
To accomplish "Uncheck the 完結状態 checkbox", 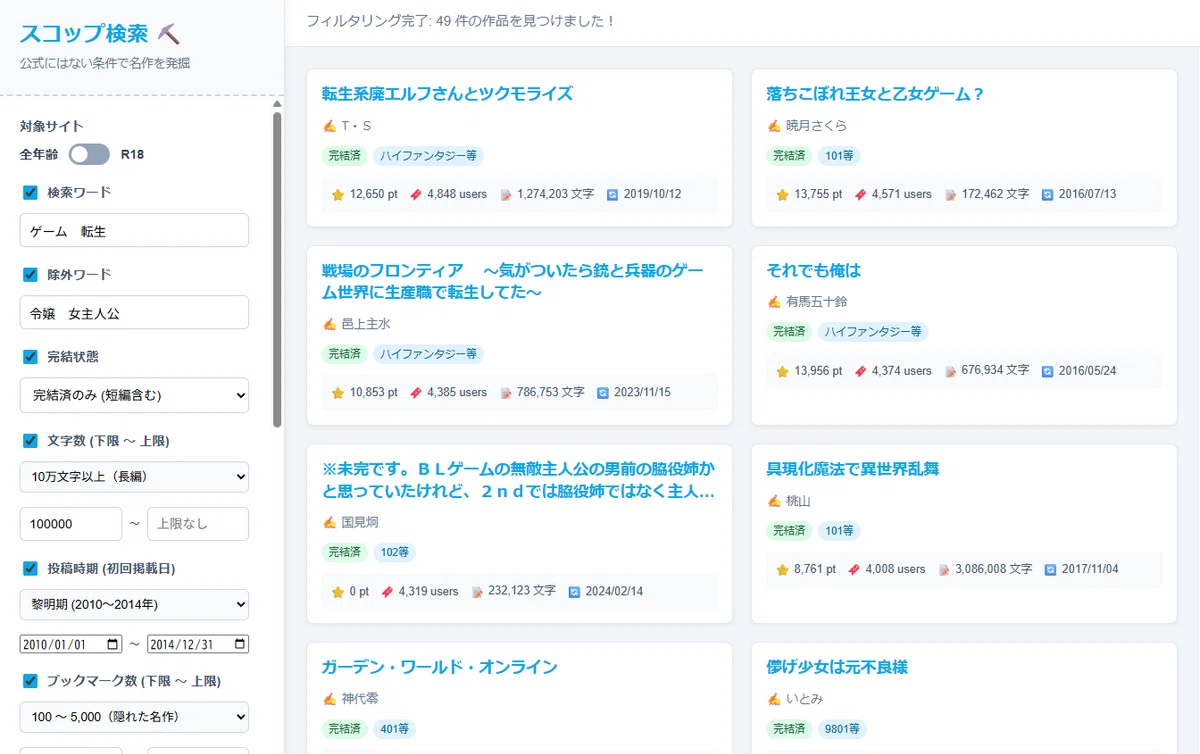I will pos(30,356).
